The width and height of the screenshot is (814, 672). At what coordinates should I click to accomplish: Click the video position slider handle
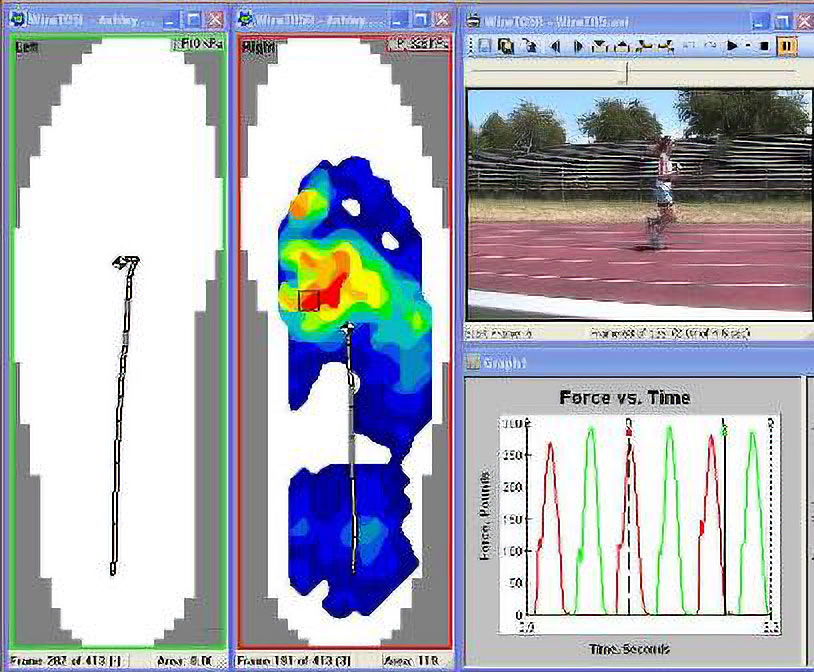[x=626, y=73]
